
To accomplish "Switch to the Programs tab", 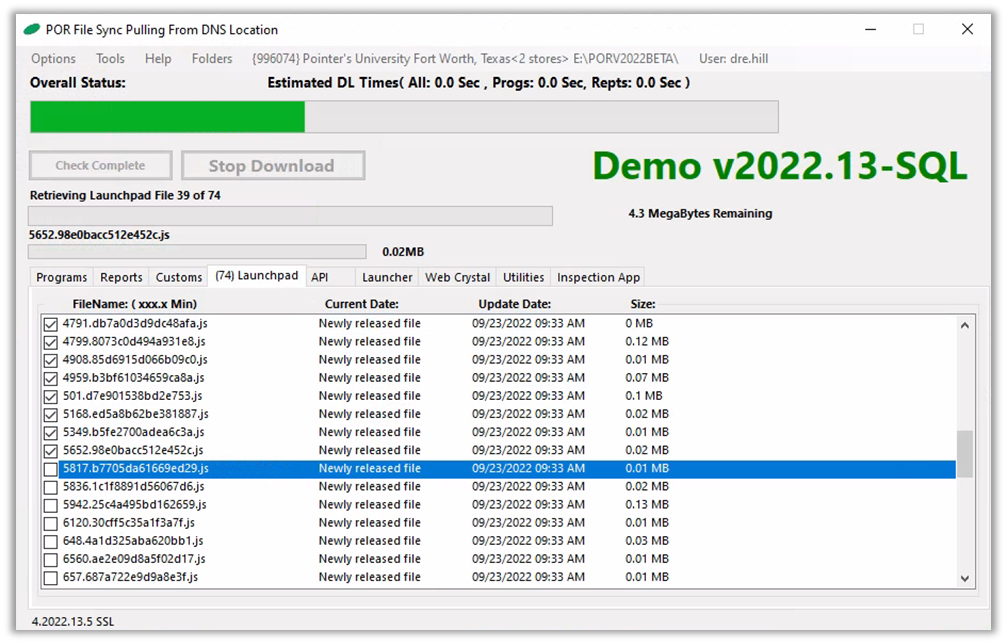I will (x=62, y=277).
